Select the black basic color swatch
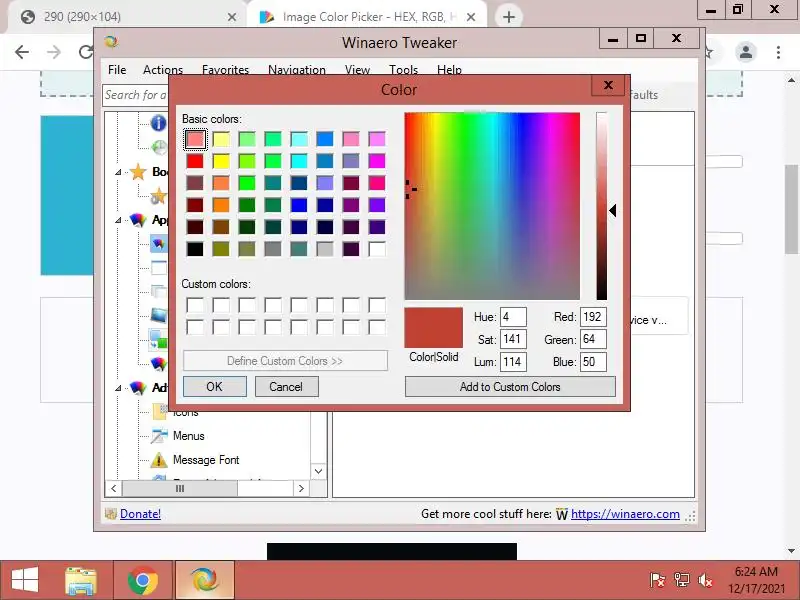800x600 pixels. pos(195,249)
